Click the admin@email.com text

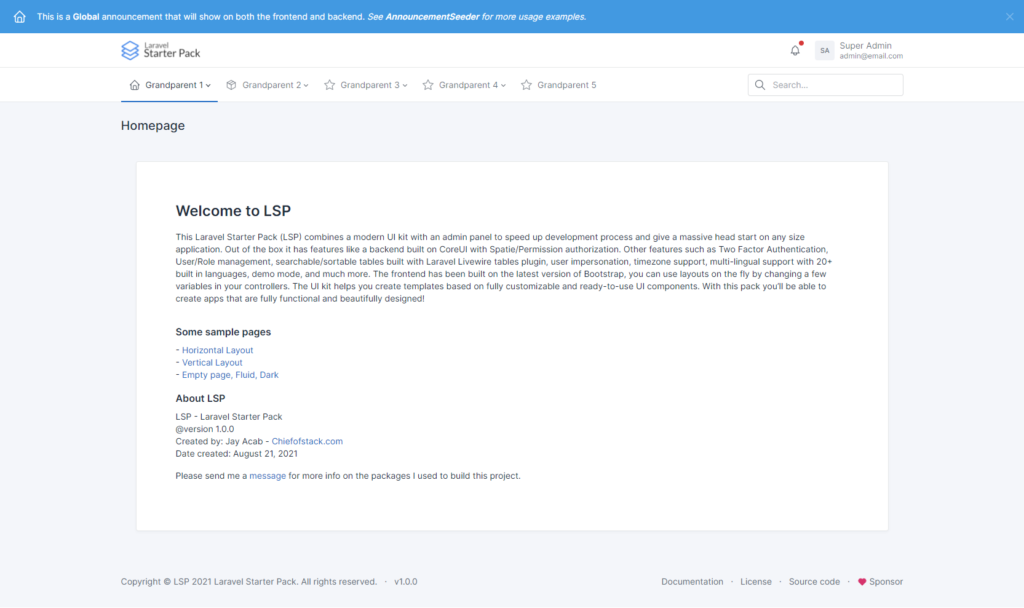click(871, 56)
